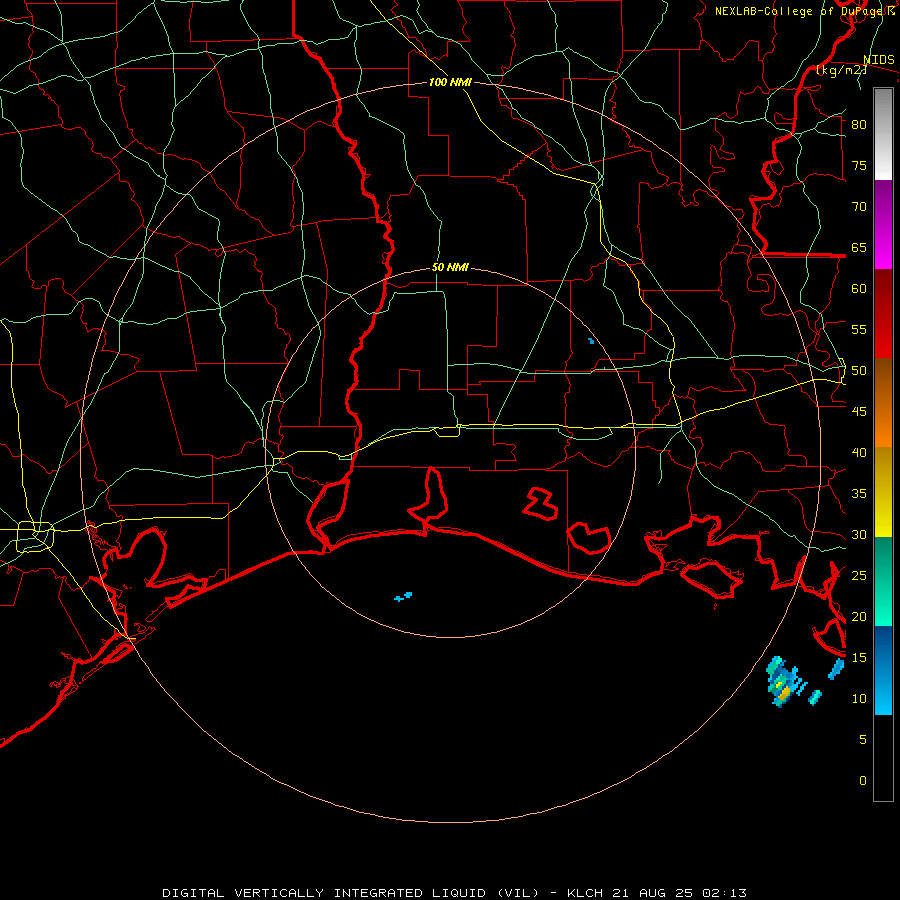Click the 30 value on color scale
The width and height of the screenshot is (900, 900).
click(859, 534)
